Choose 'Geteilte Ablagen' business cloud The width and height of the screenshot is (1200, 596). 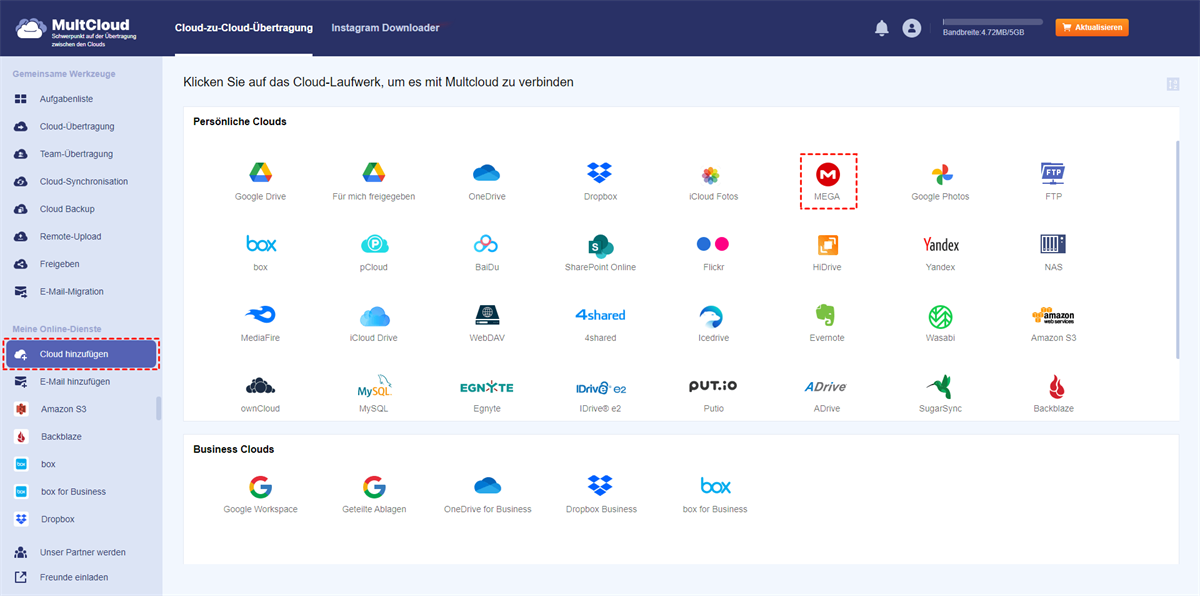(374, 487)
